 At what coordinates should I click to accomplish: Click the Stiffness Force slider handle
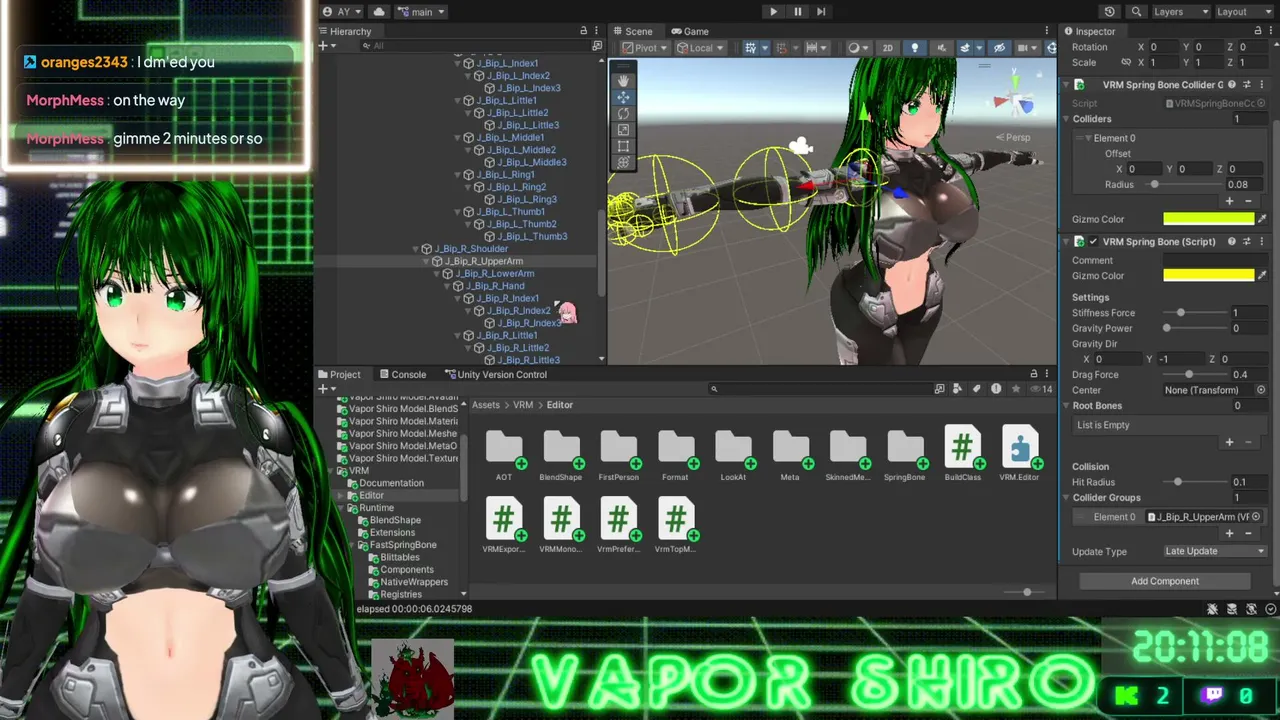pyautogui.click(x=1181, y=313)
